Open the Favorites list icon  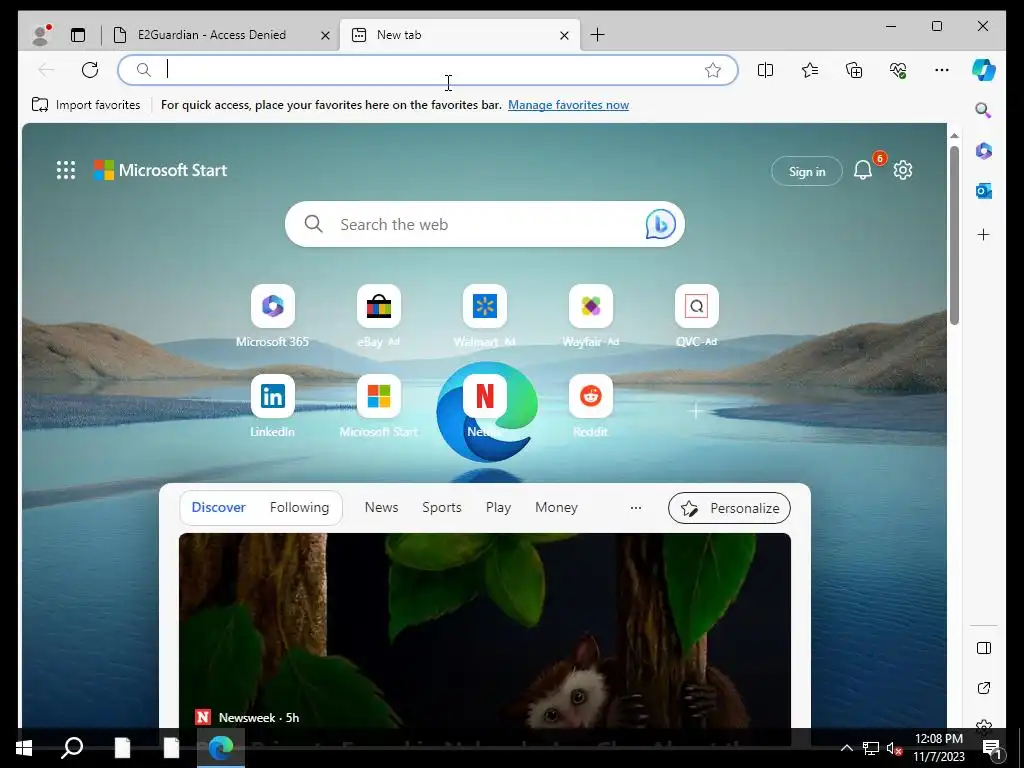click(810, 70)
